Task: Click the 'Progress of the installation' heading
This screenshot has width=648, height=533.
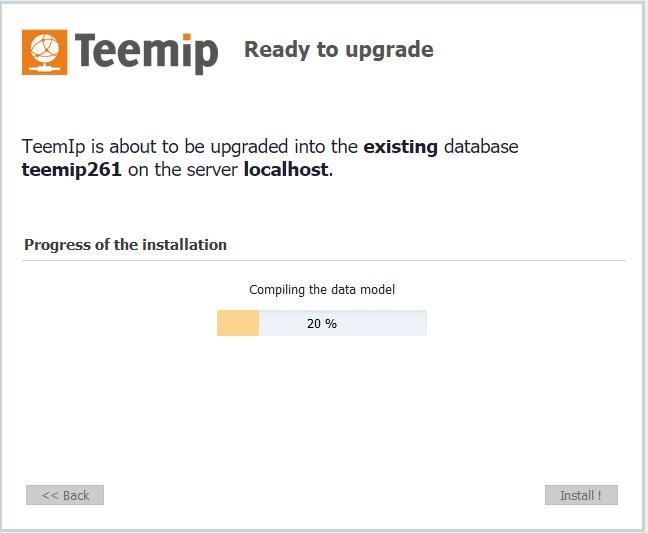Action: point(125,244)
